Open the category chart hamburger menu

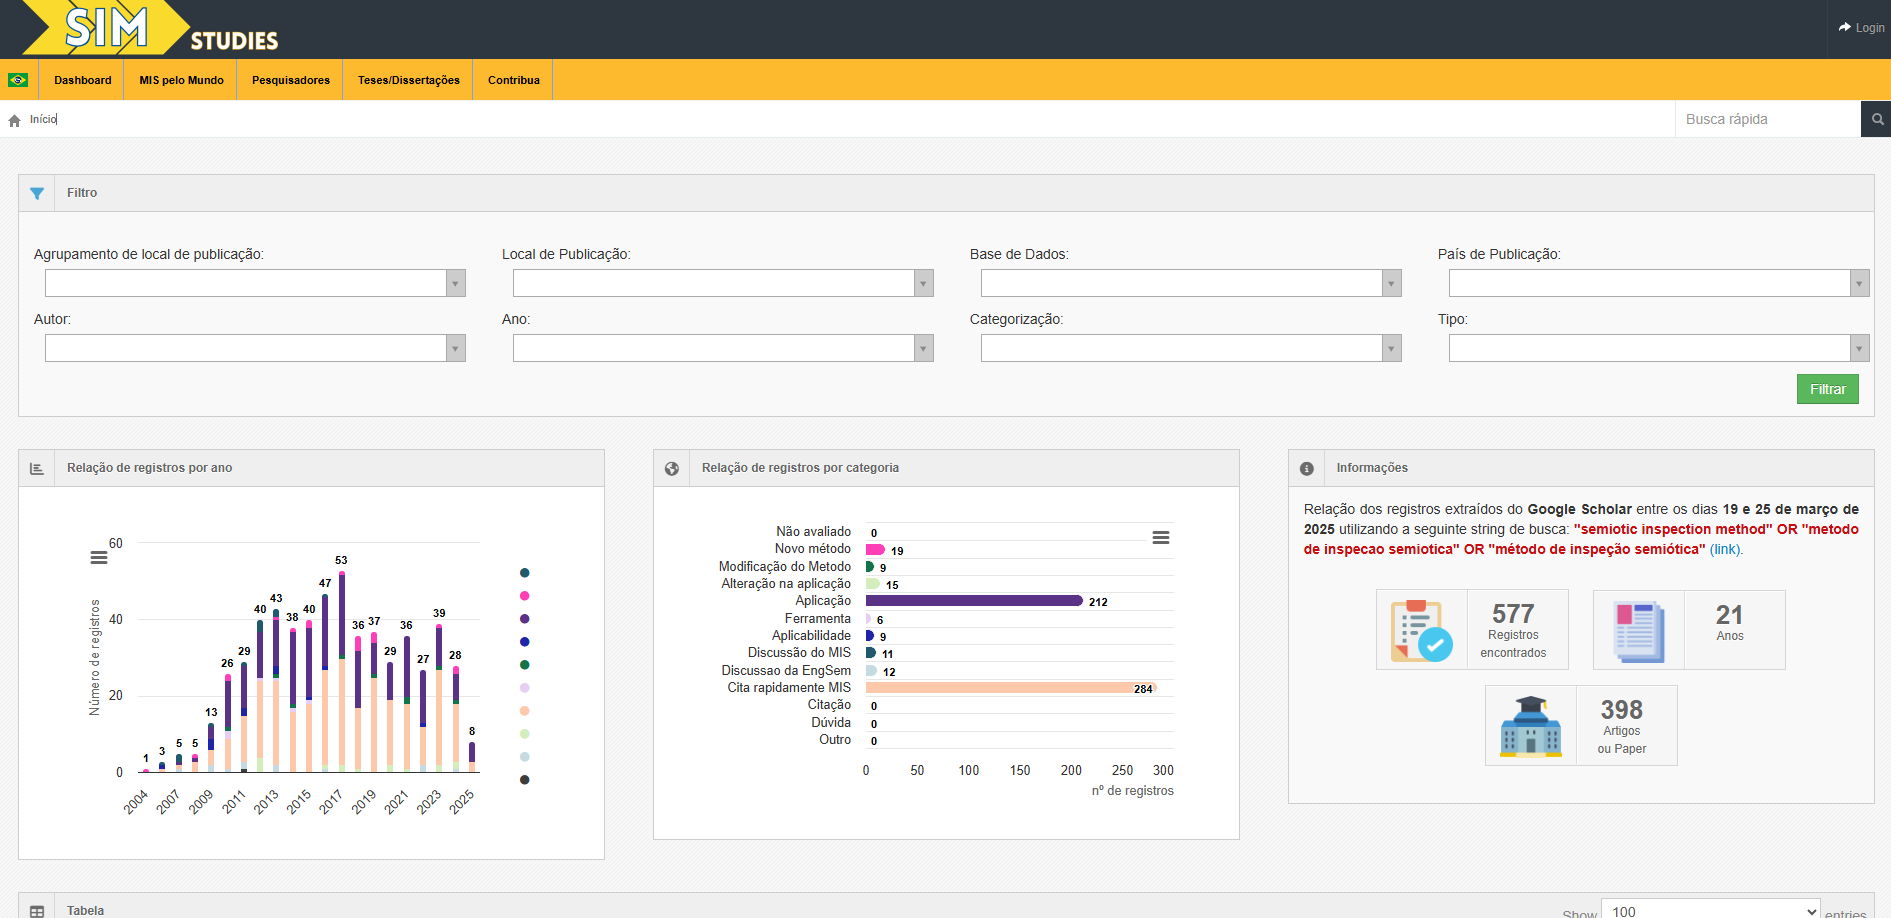1160,538
